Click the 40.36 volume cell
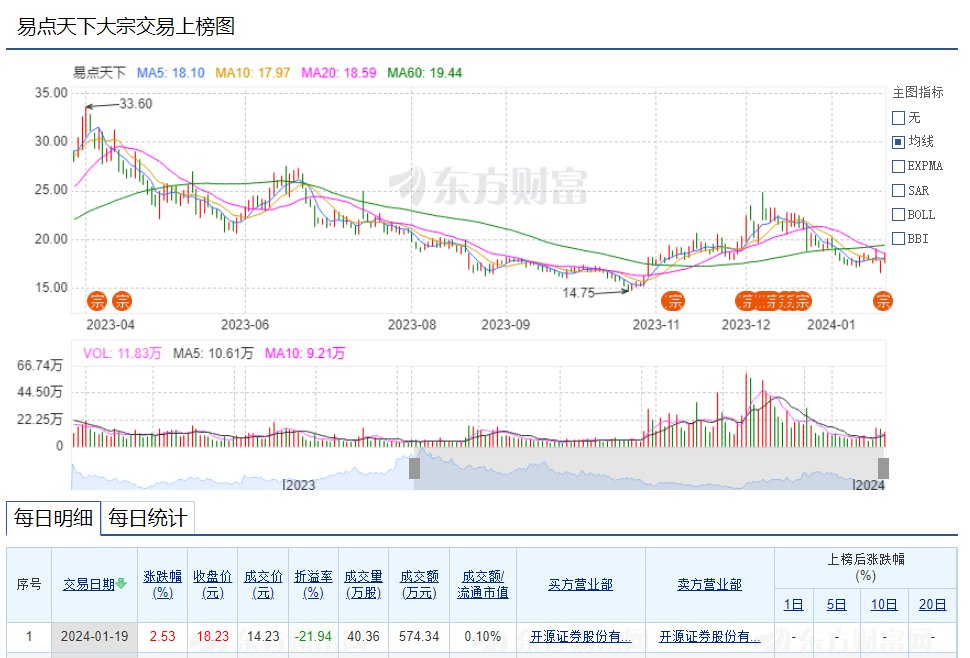Image resolution: width=970 pixels, height=658 pixels. [363, 636]
